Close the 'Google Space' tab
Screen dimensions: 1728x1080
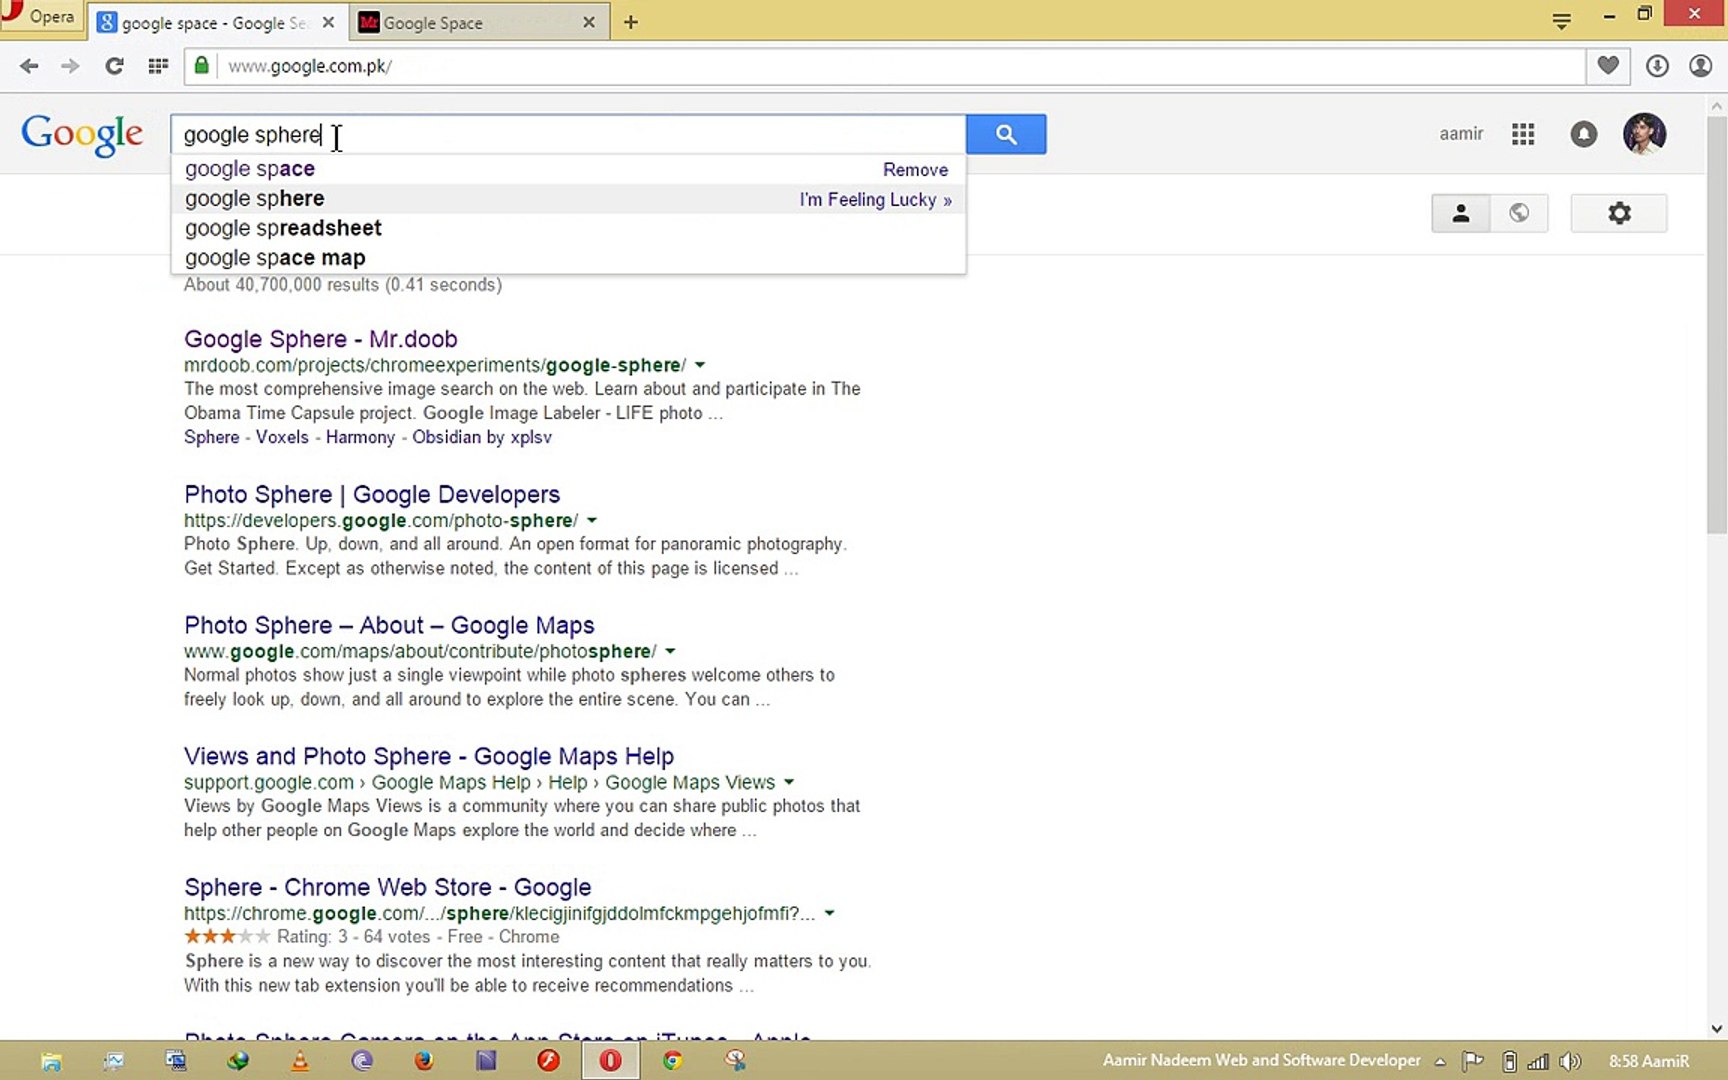point(589,22)
